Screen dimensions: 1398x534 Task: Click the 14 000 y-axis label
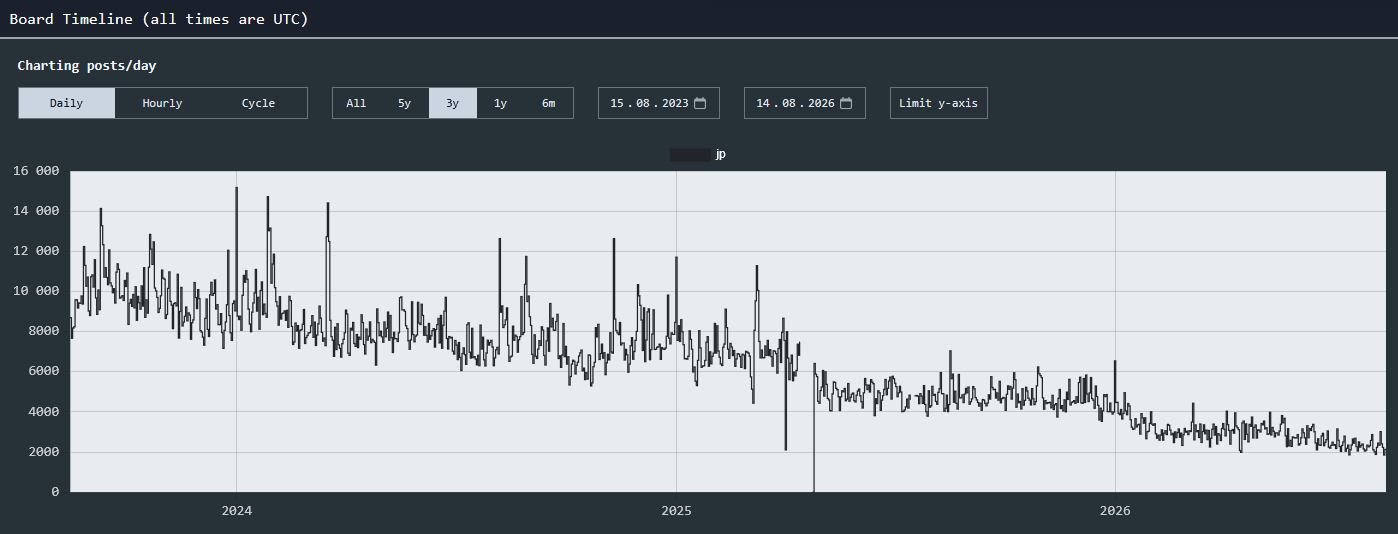click(36, 211)
